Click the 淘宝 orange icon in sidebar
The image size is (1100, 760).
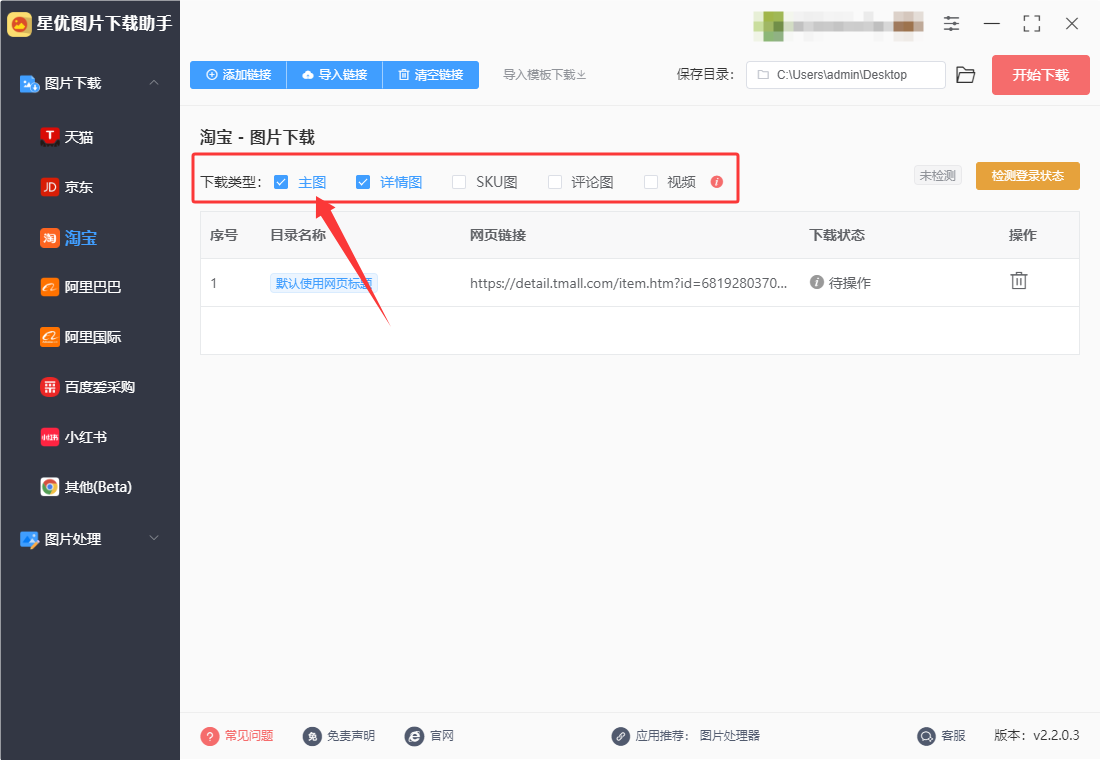point(49,238)
